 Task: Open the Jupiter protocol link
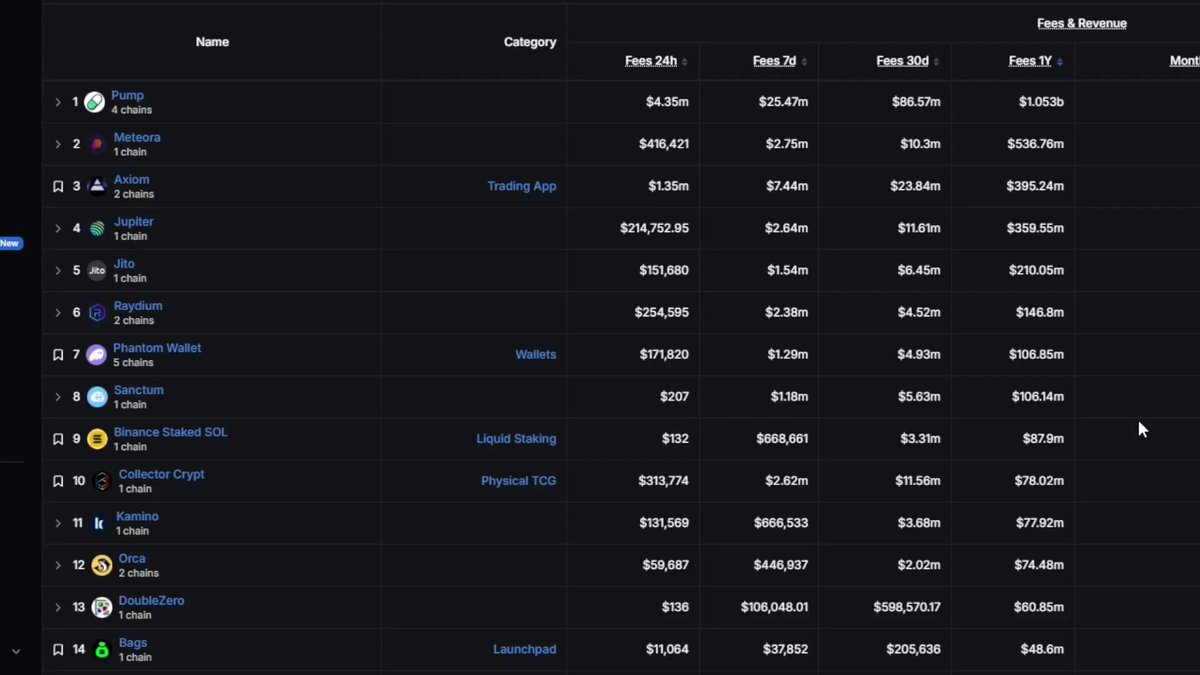pyautogui.click(x=134, y=221)
